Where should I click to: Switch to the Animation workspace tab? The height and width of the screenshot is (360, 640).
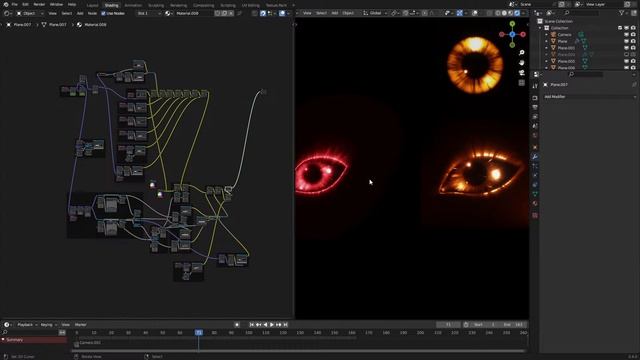click(133, 5)
